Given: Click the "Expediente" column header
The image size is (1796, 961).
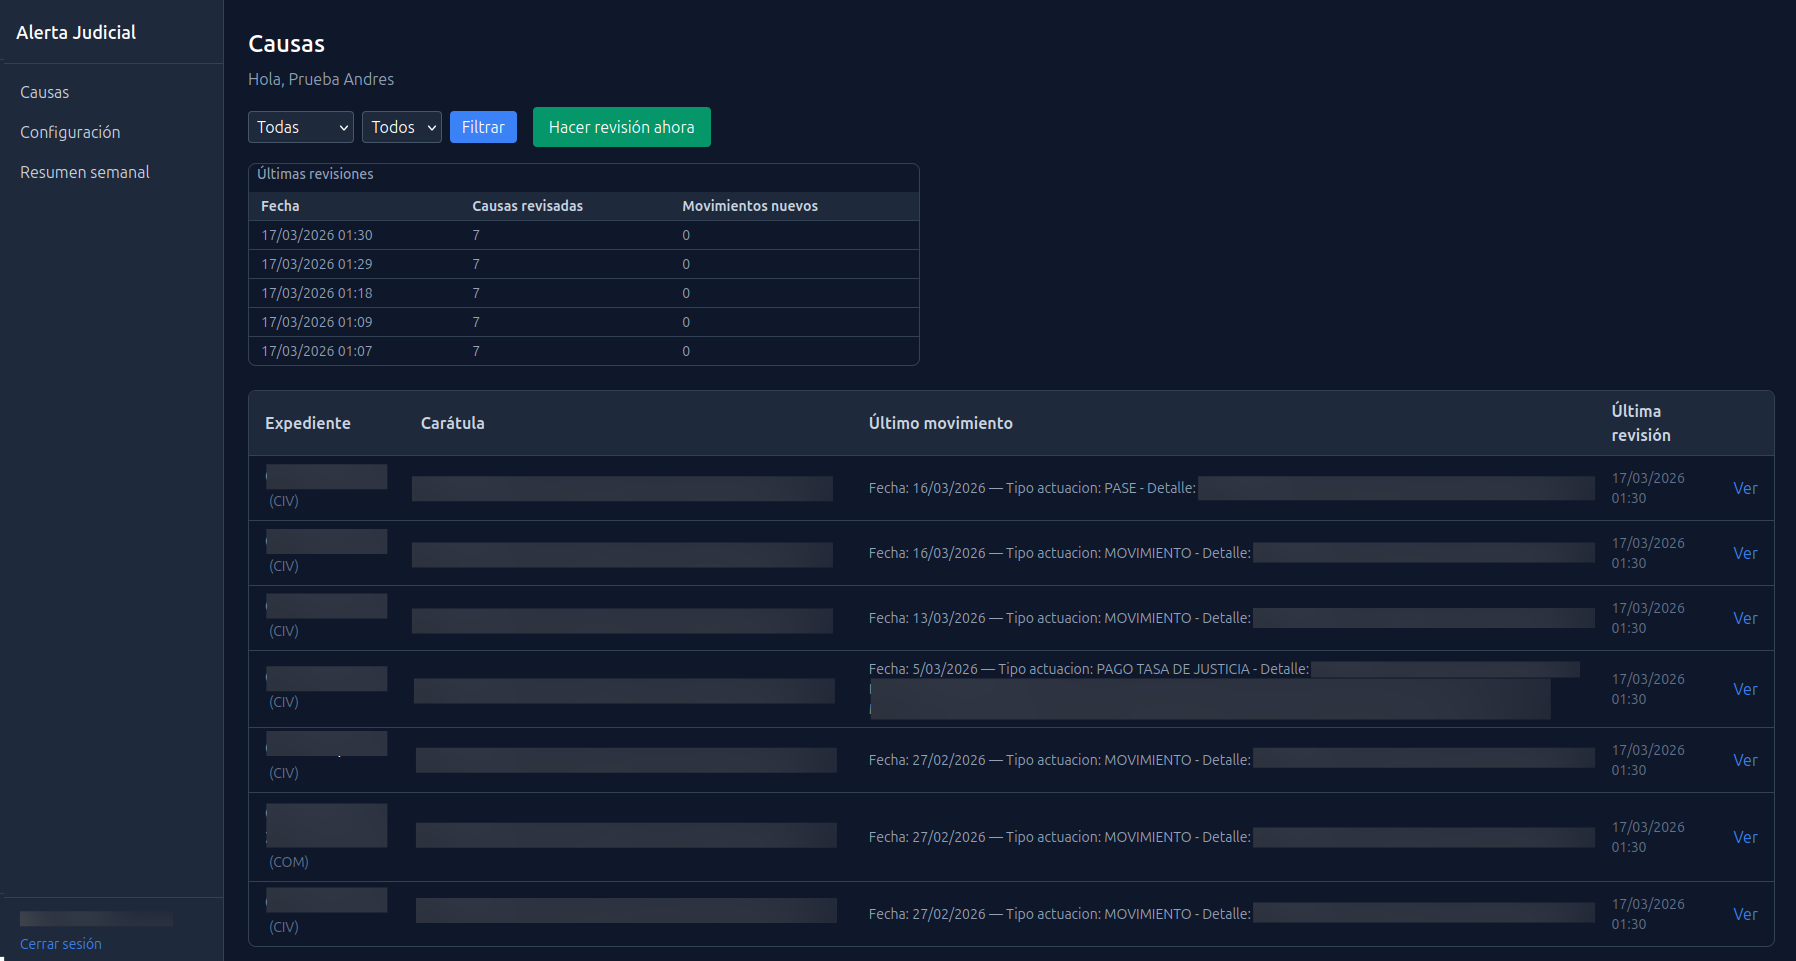Looking at the screenshot, I should point(307,423).
